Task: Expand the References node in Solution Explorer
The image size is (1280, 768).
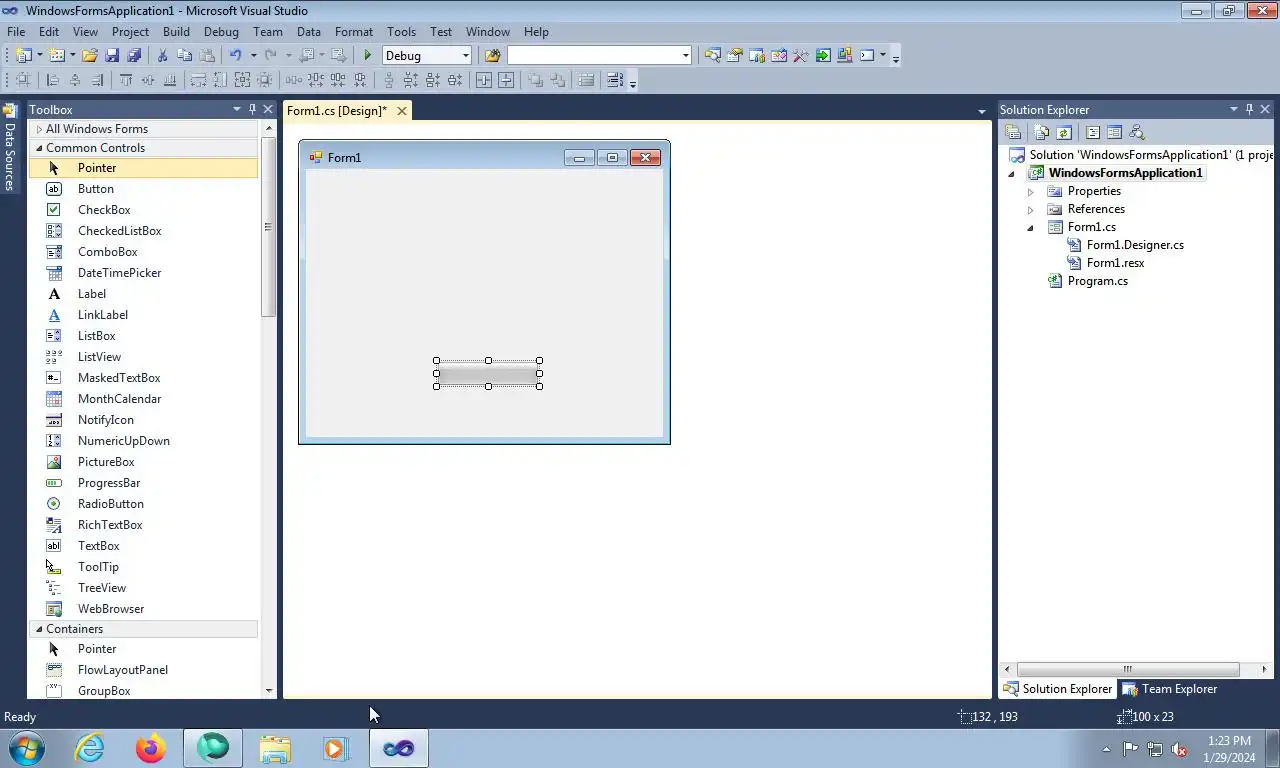Action: (1031, 210)
